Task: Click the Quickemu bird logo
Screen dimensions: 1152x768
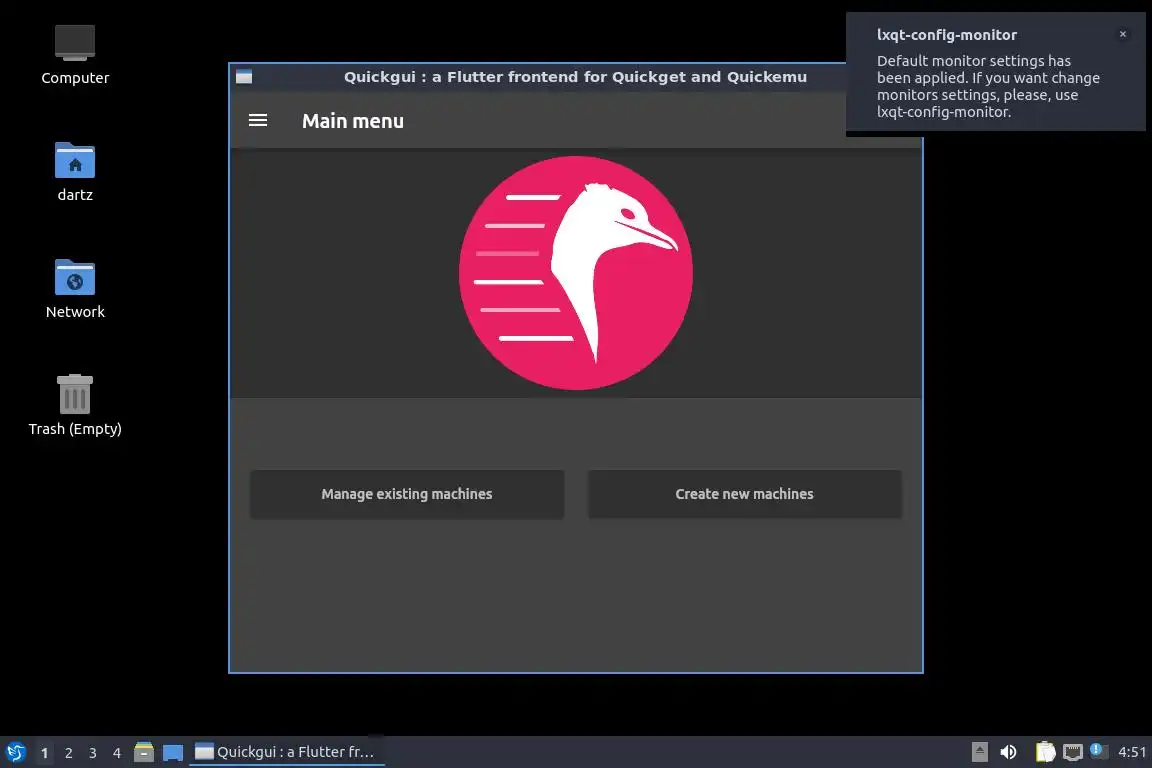Action: (576, 273)
